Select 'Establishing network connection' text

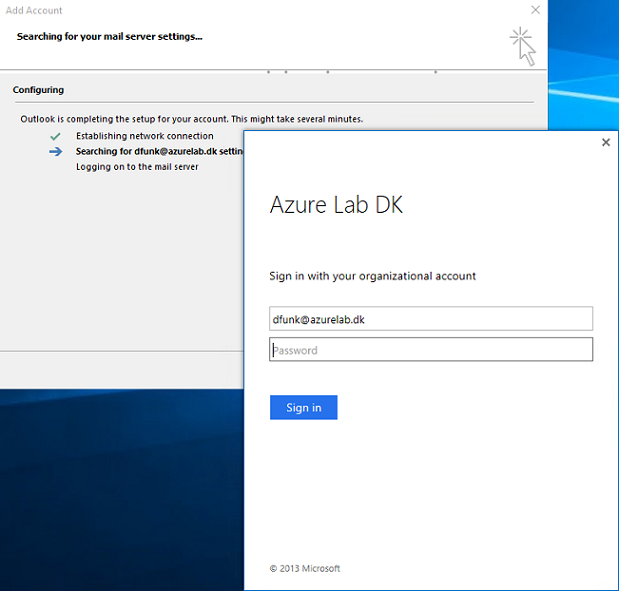click(x=144, y=136)
